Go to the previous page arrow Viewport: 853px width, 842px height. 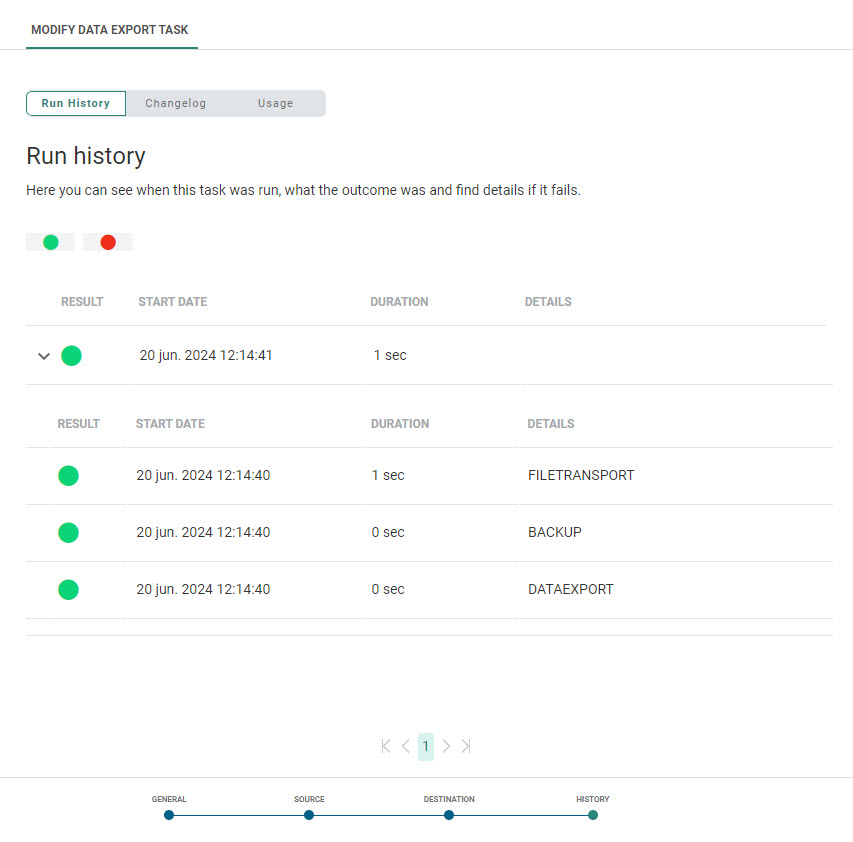tap(405, 746)
